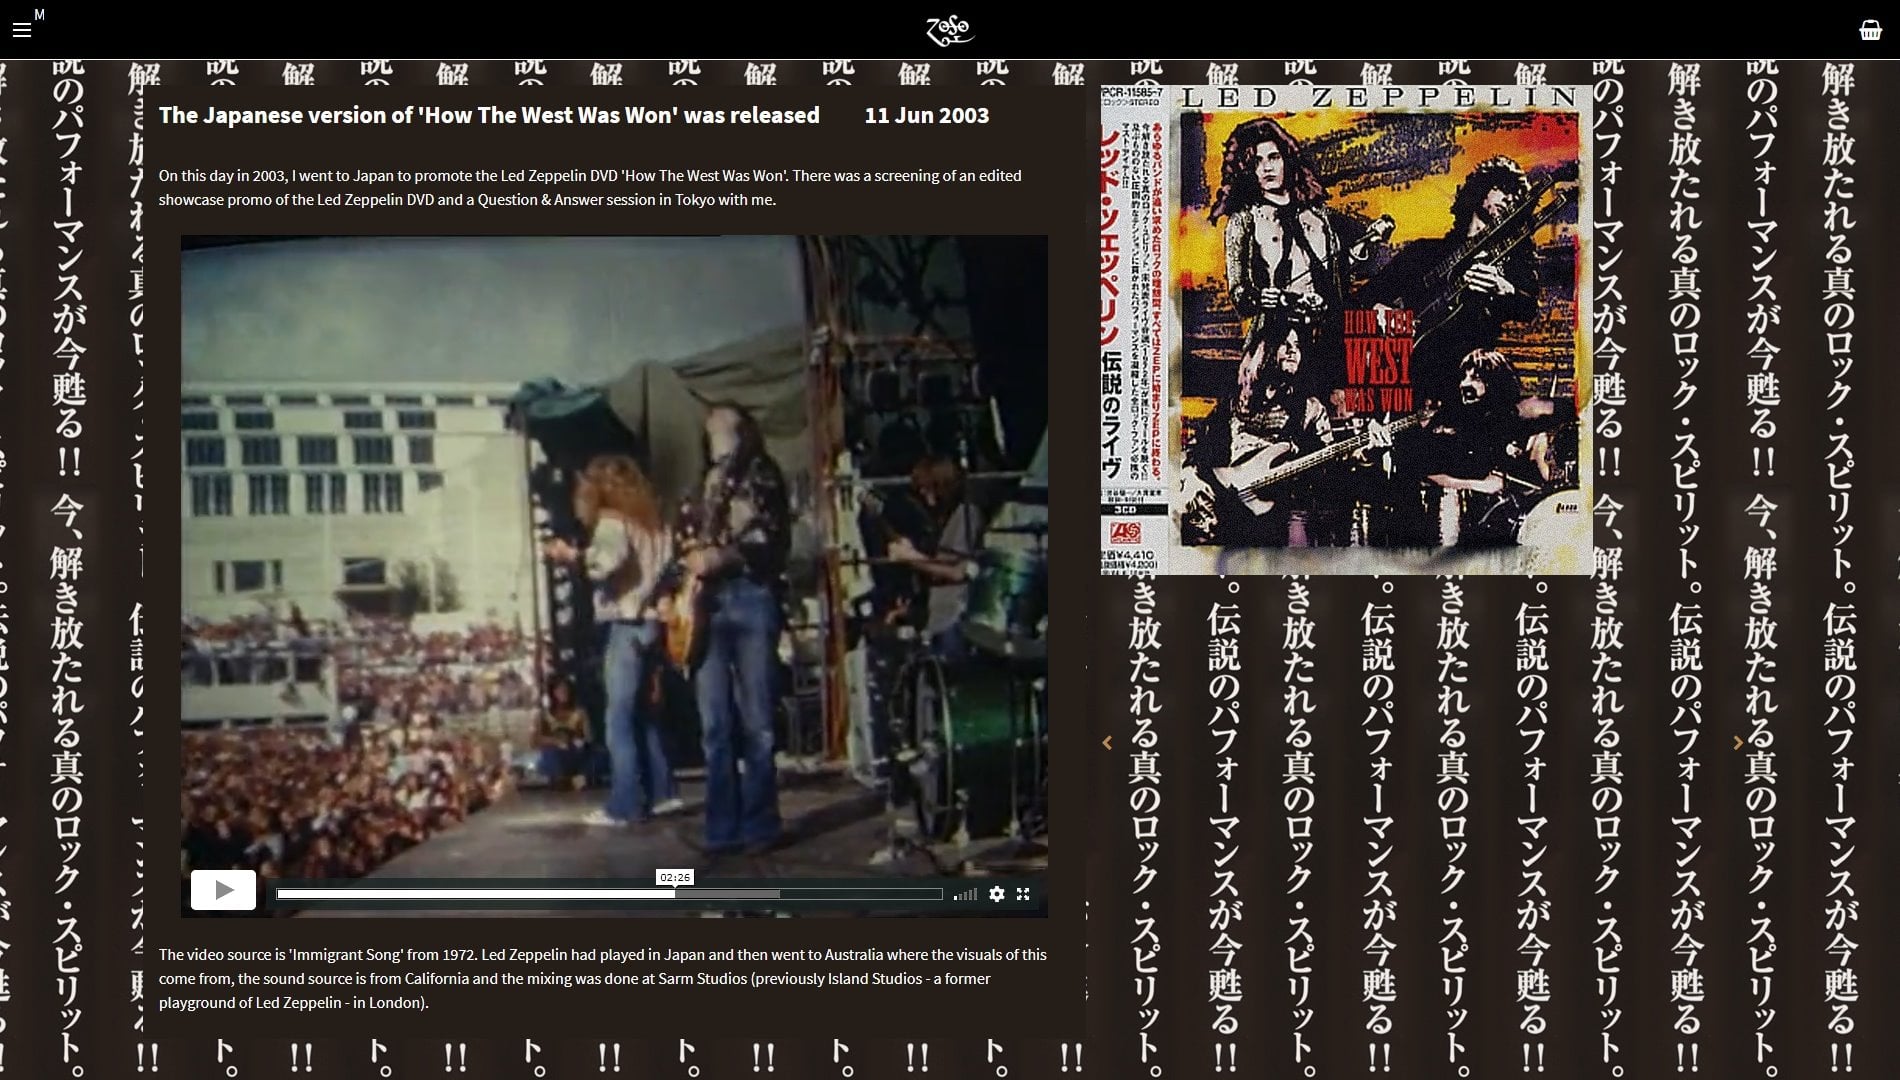The image size is (1900, 1080).
Task: Enter fullscreen video mode
Action: coord(1023,894)
